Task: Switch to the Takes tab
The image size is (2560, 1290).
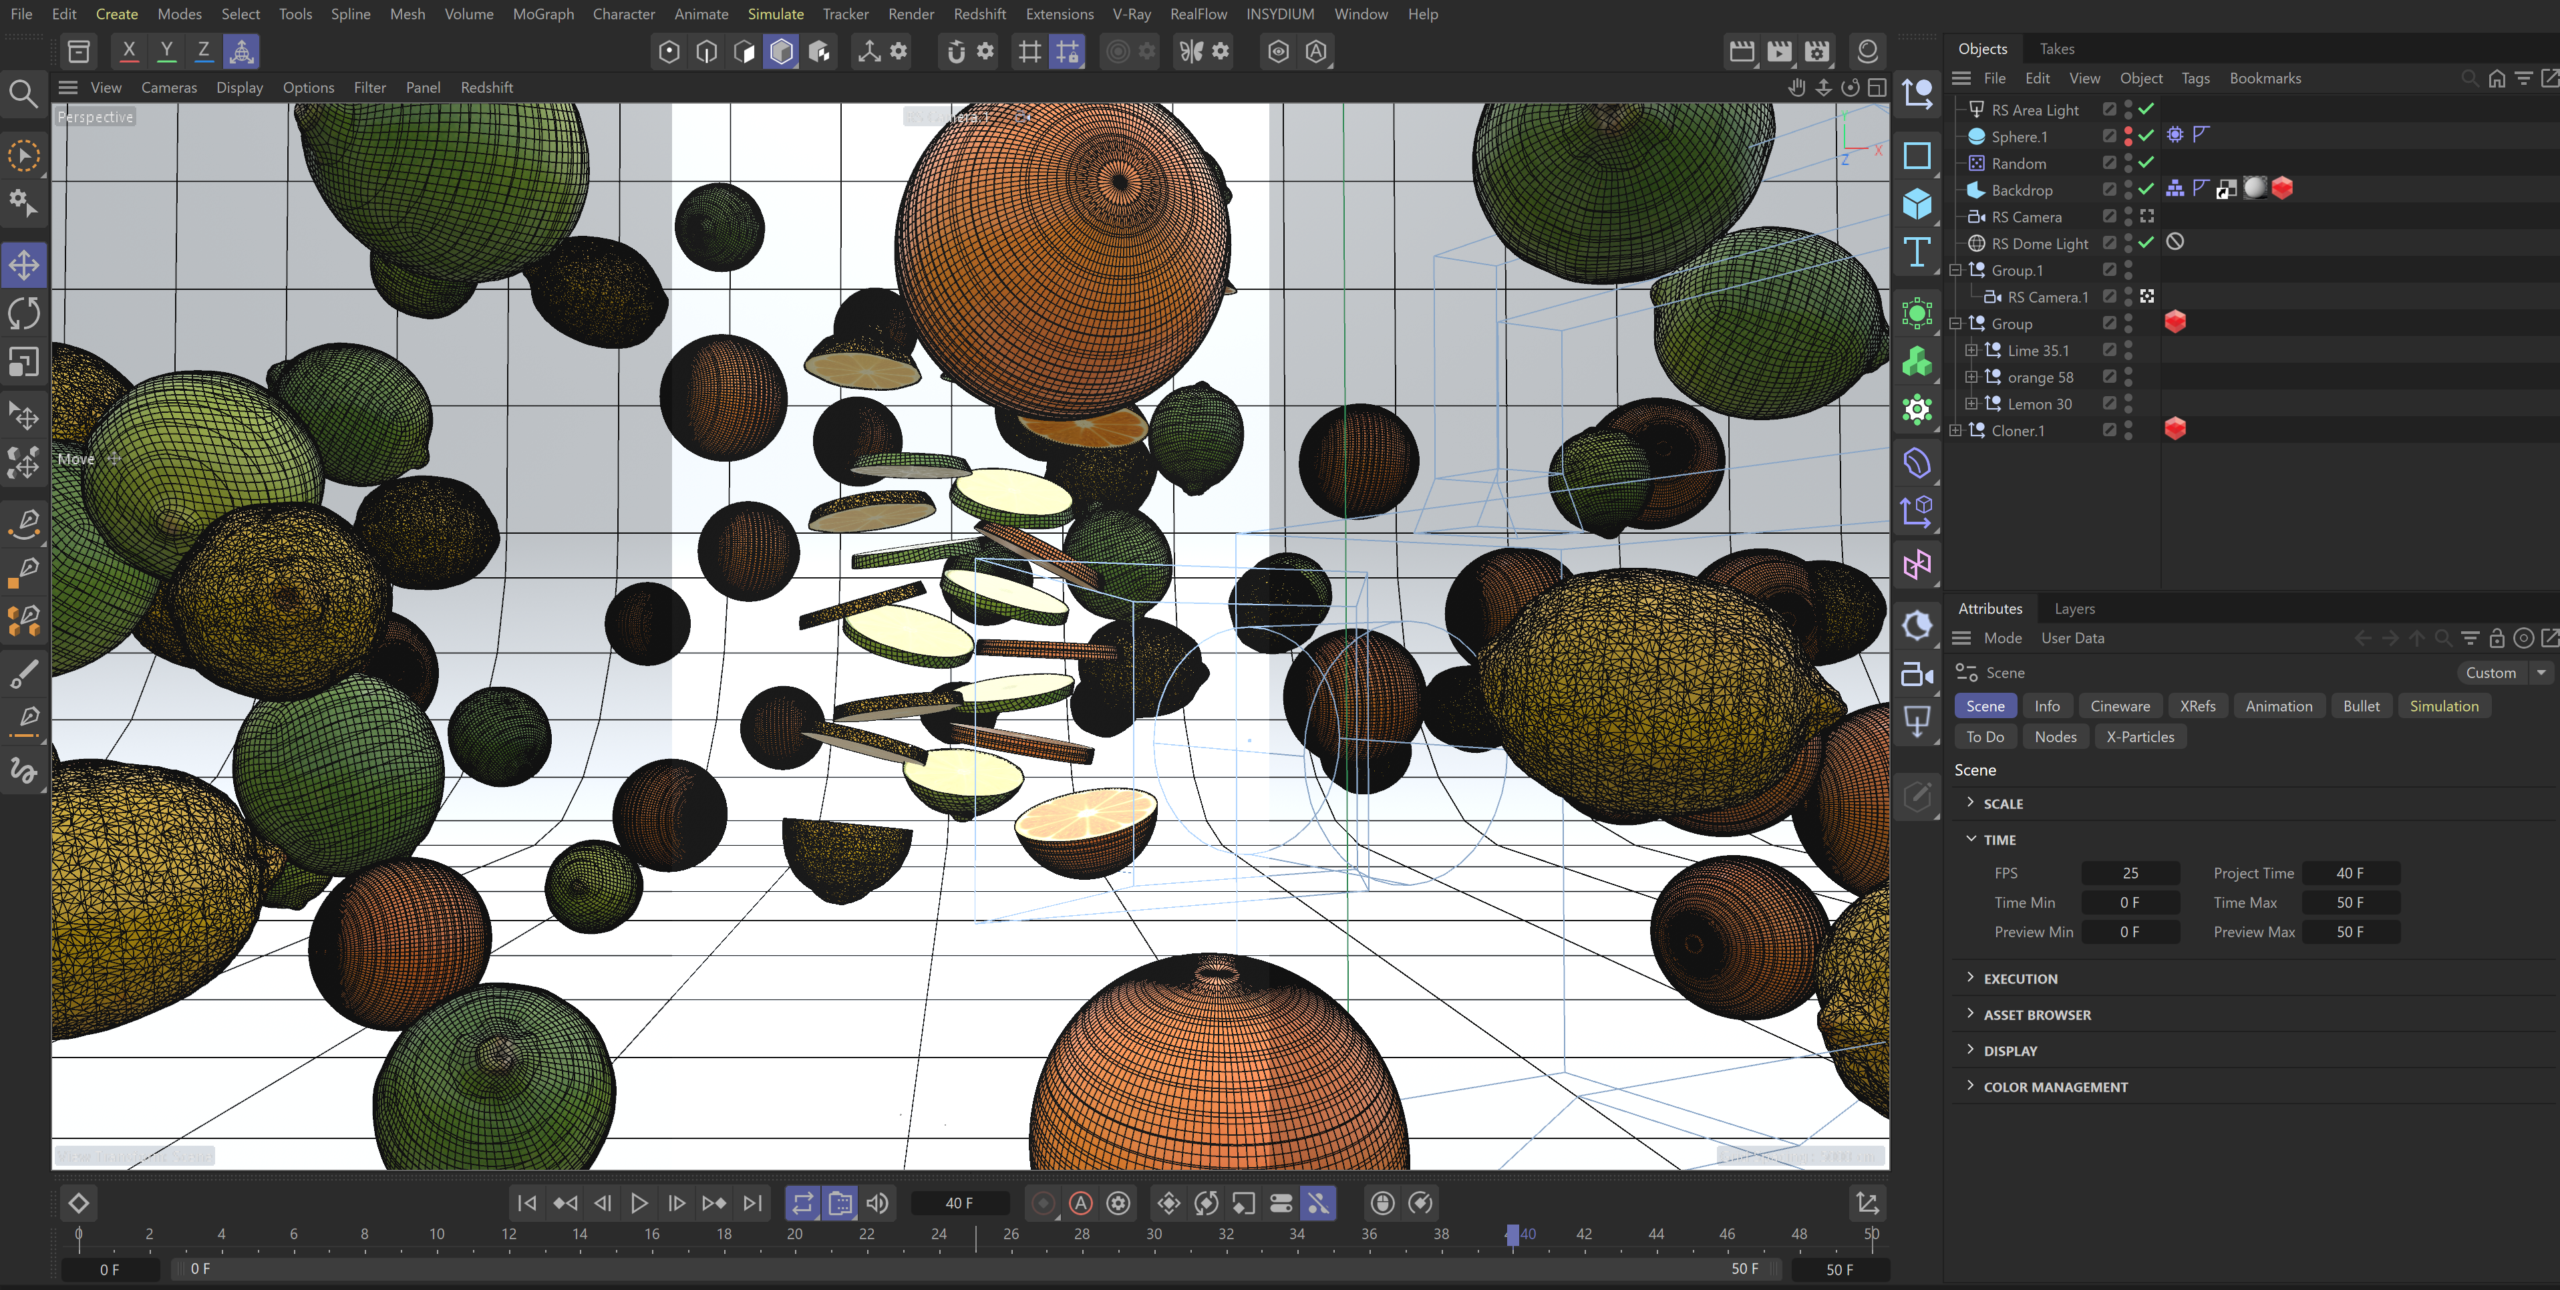Action: [2056, 49]
